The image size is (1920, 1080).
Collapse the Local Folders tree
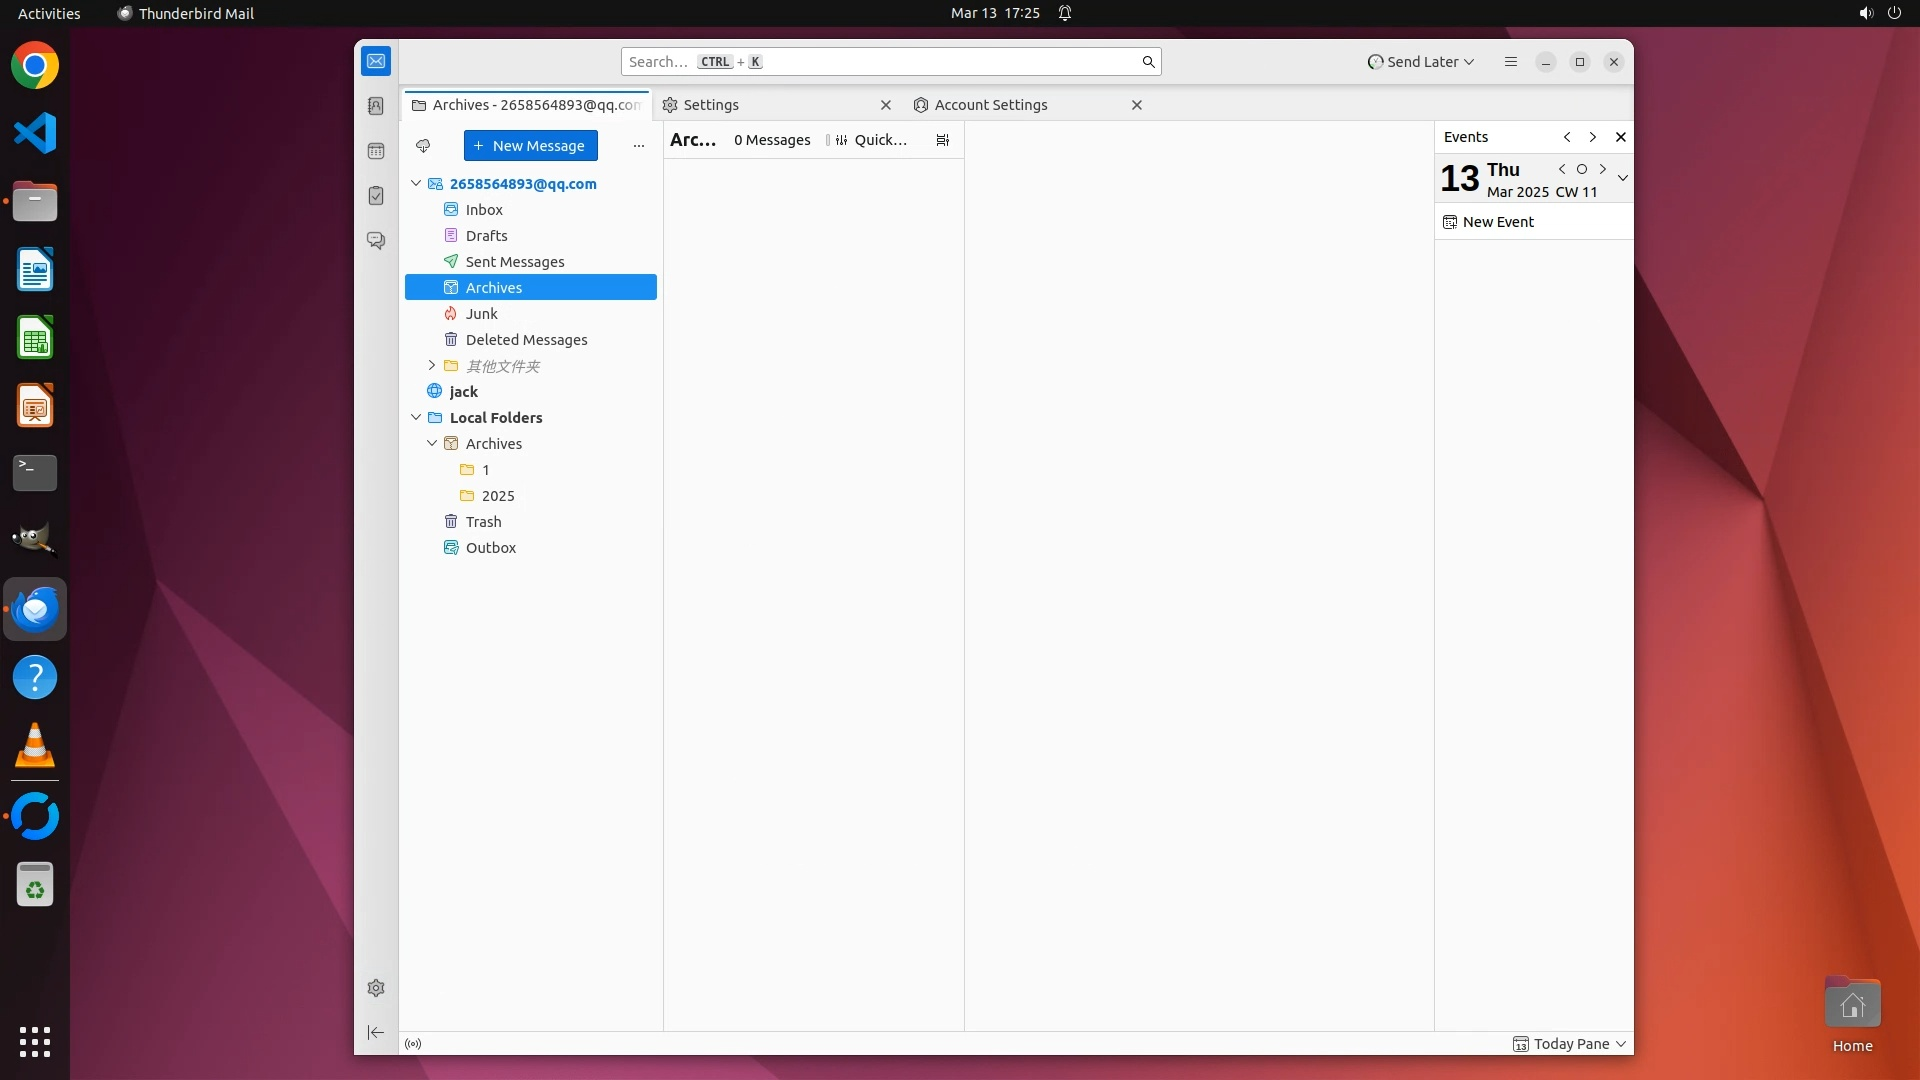(x=416, y=418)
